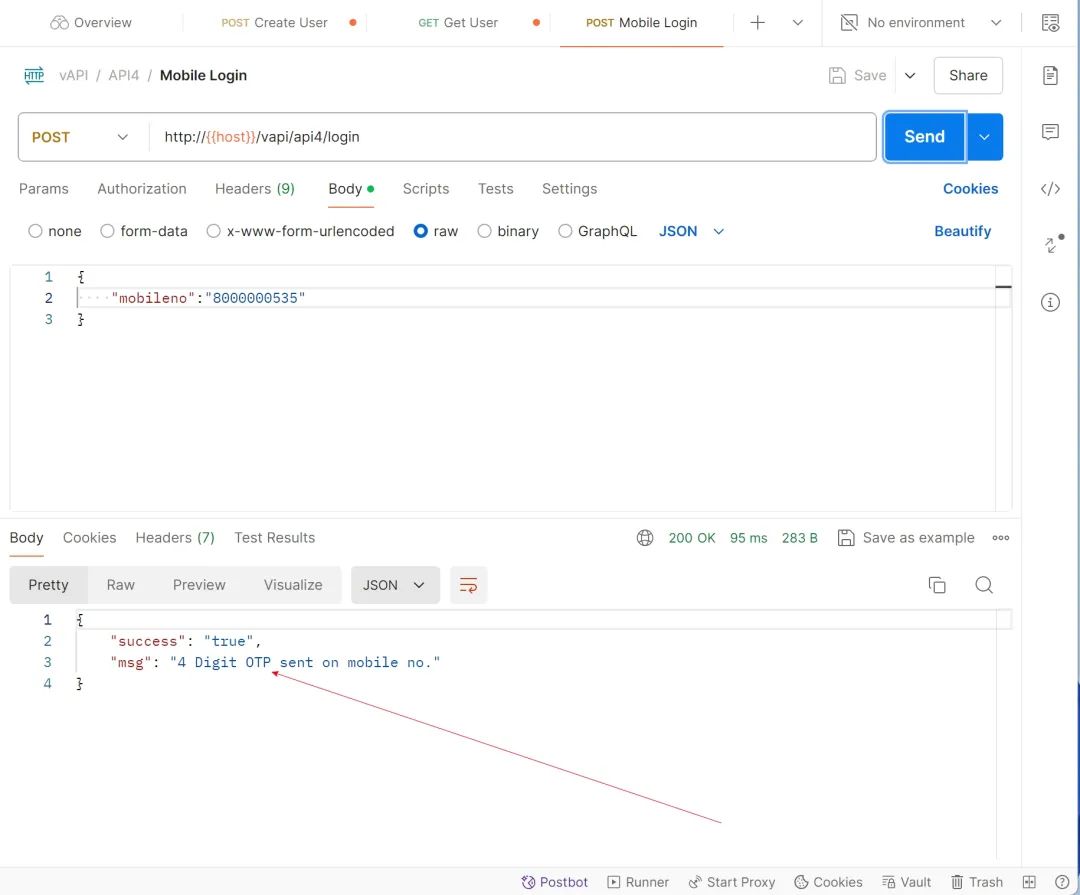Choose the GraphQL body option

[565, 231]
